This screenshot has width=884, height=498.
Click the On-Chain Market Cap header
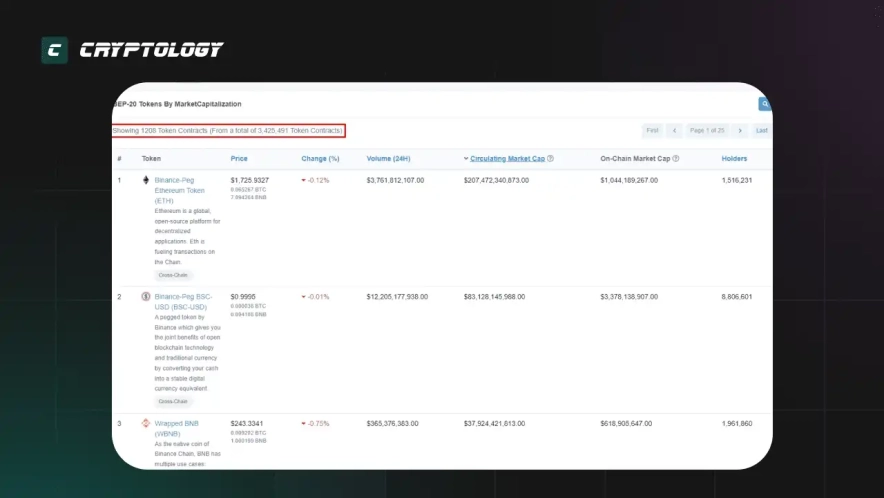tap(635, 158)
